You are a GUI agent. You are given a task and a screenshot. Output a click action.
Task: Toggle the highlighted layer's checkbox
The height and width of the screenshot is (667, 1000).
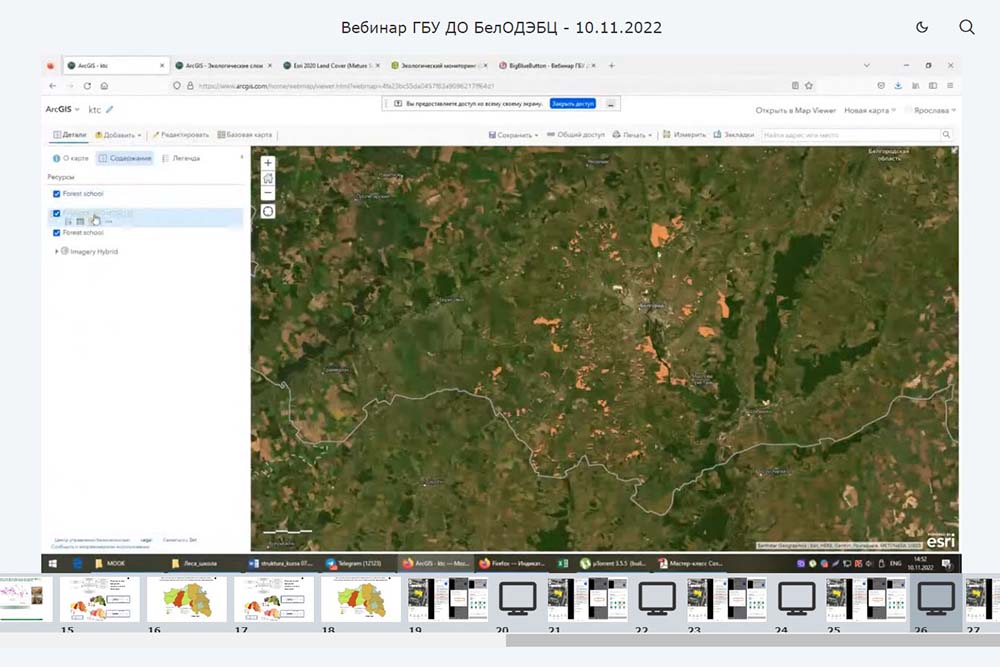(x=56, y=214)
